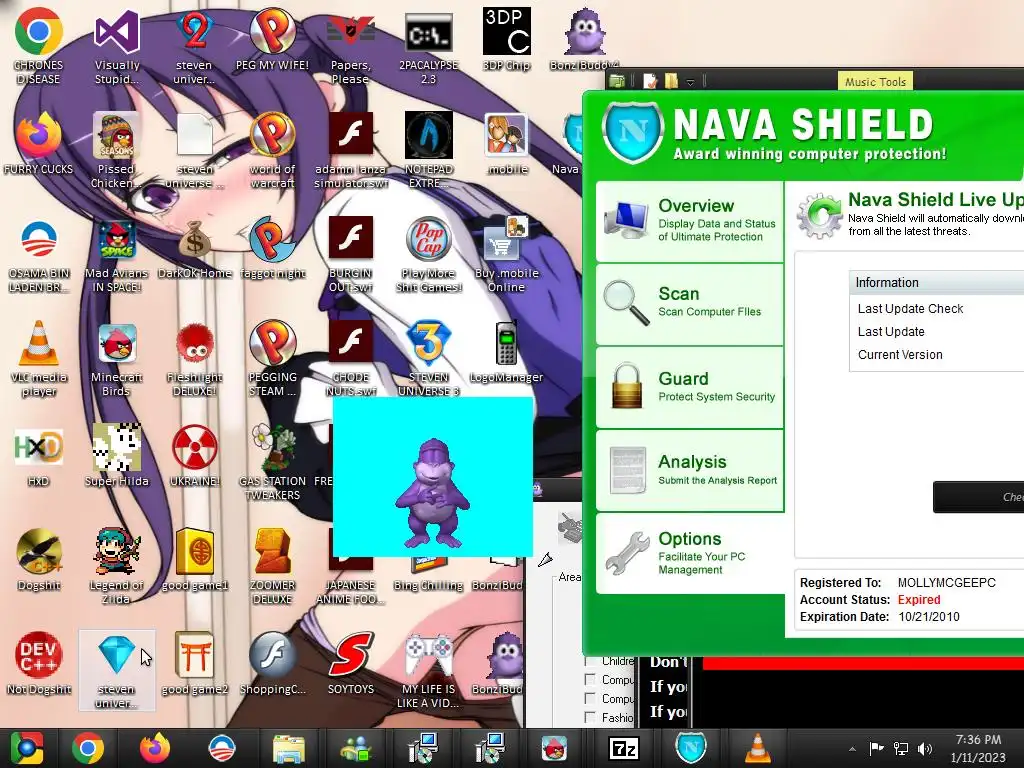Select the ZOOMER DELUXE desktop icon

pos(272,566)
